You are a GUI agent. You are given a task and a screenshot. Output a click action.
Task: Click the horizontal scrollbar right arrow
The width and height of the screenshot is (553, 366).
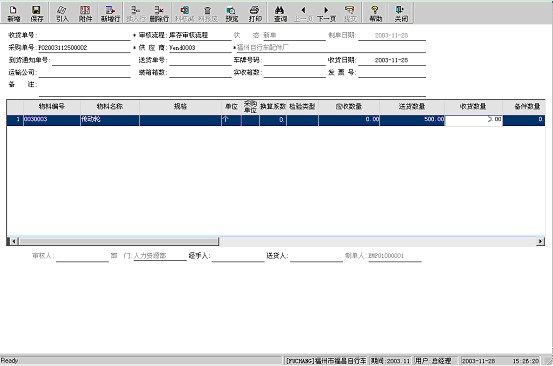coord(541,242)
